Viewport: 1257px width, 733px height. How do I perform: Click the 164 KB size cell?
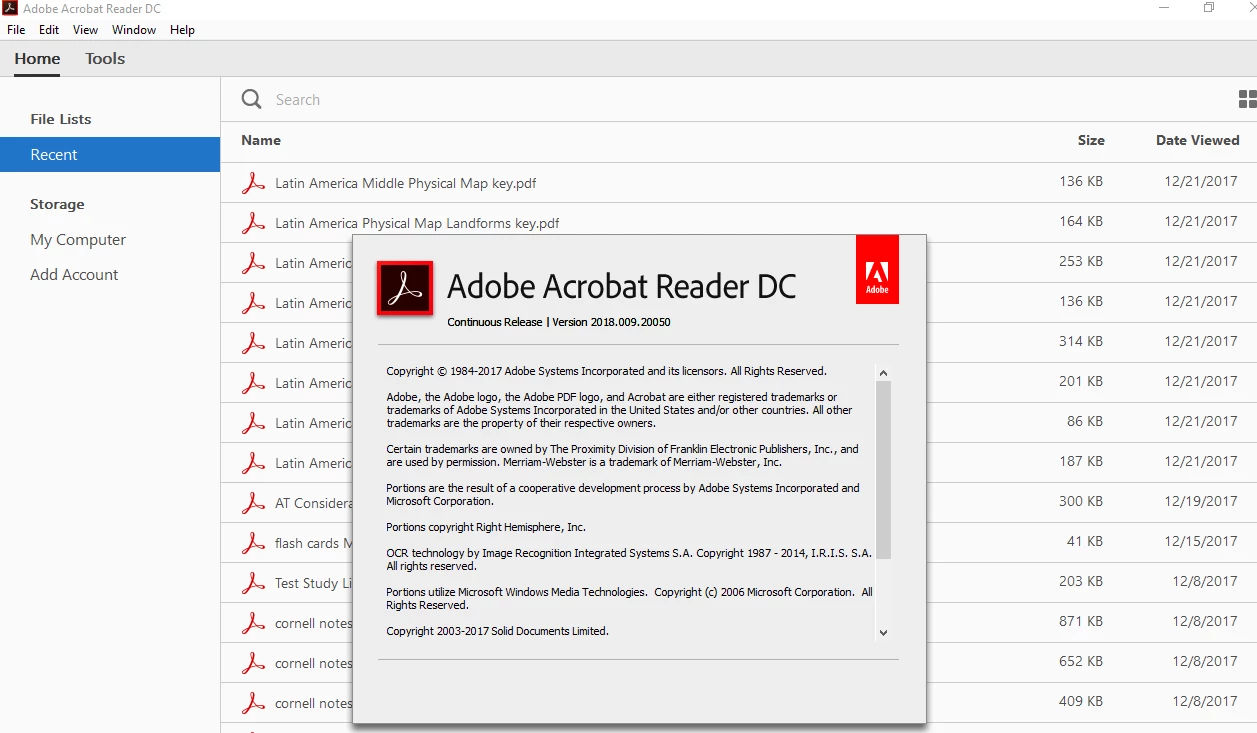pos(1081,221)
